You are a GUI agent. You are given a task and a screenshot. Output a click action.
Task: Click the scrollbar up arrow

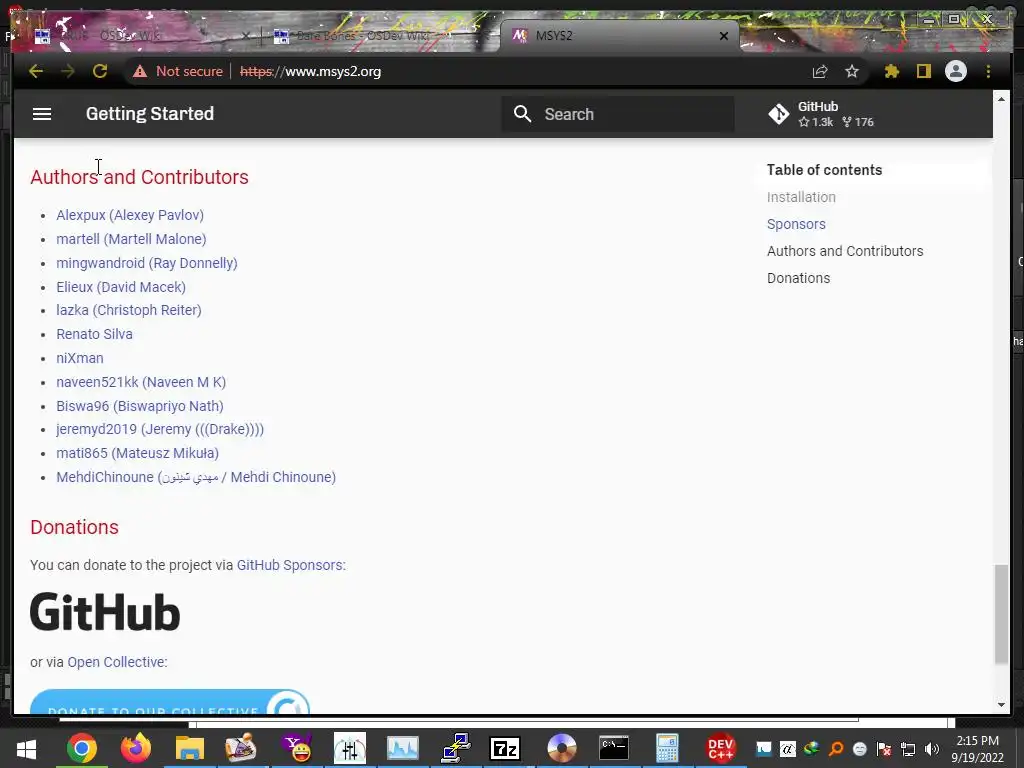(1001, 99)
